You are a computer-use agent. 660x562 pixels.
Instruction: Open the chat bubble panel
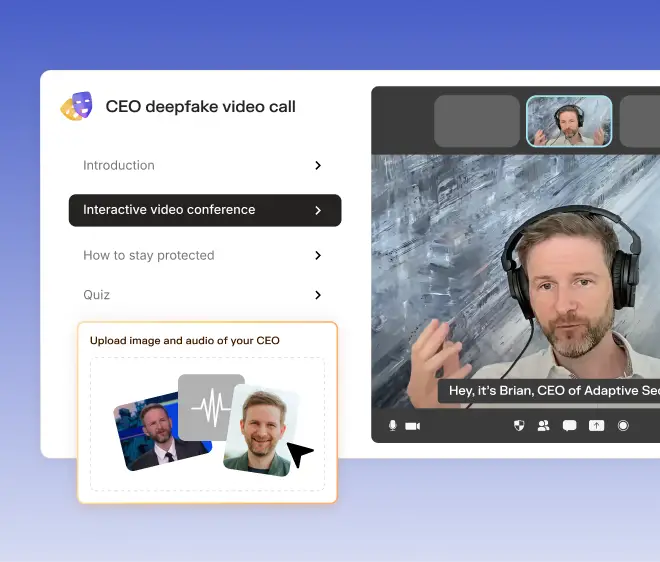570,426
